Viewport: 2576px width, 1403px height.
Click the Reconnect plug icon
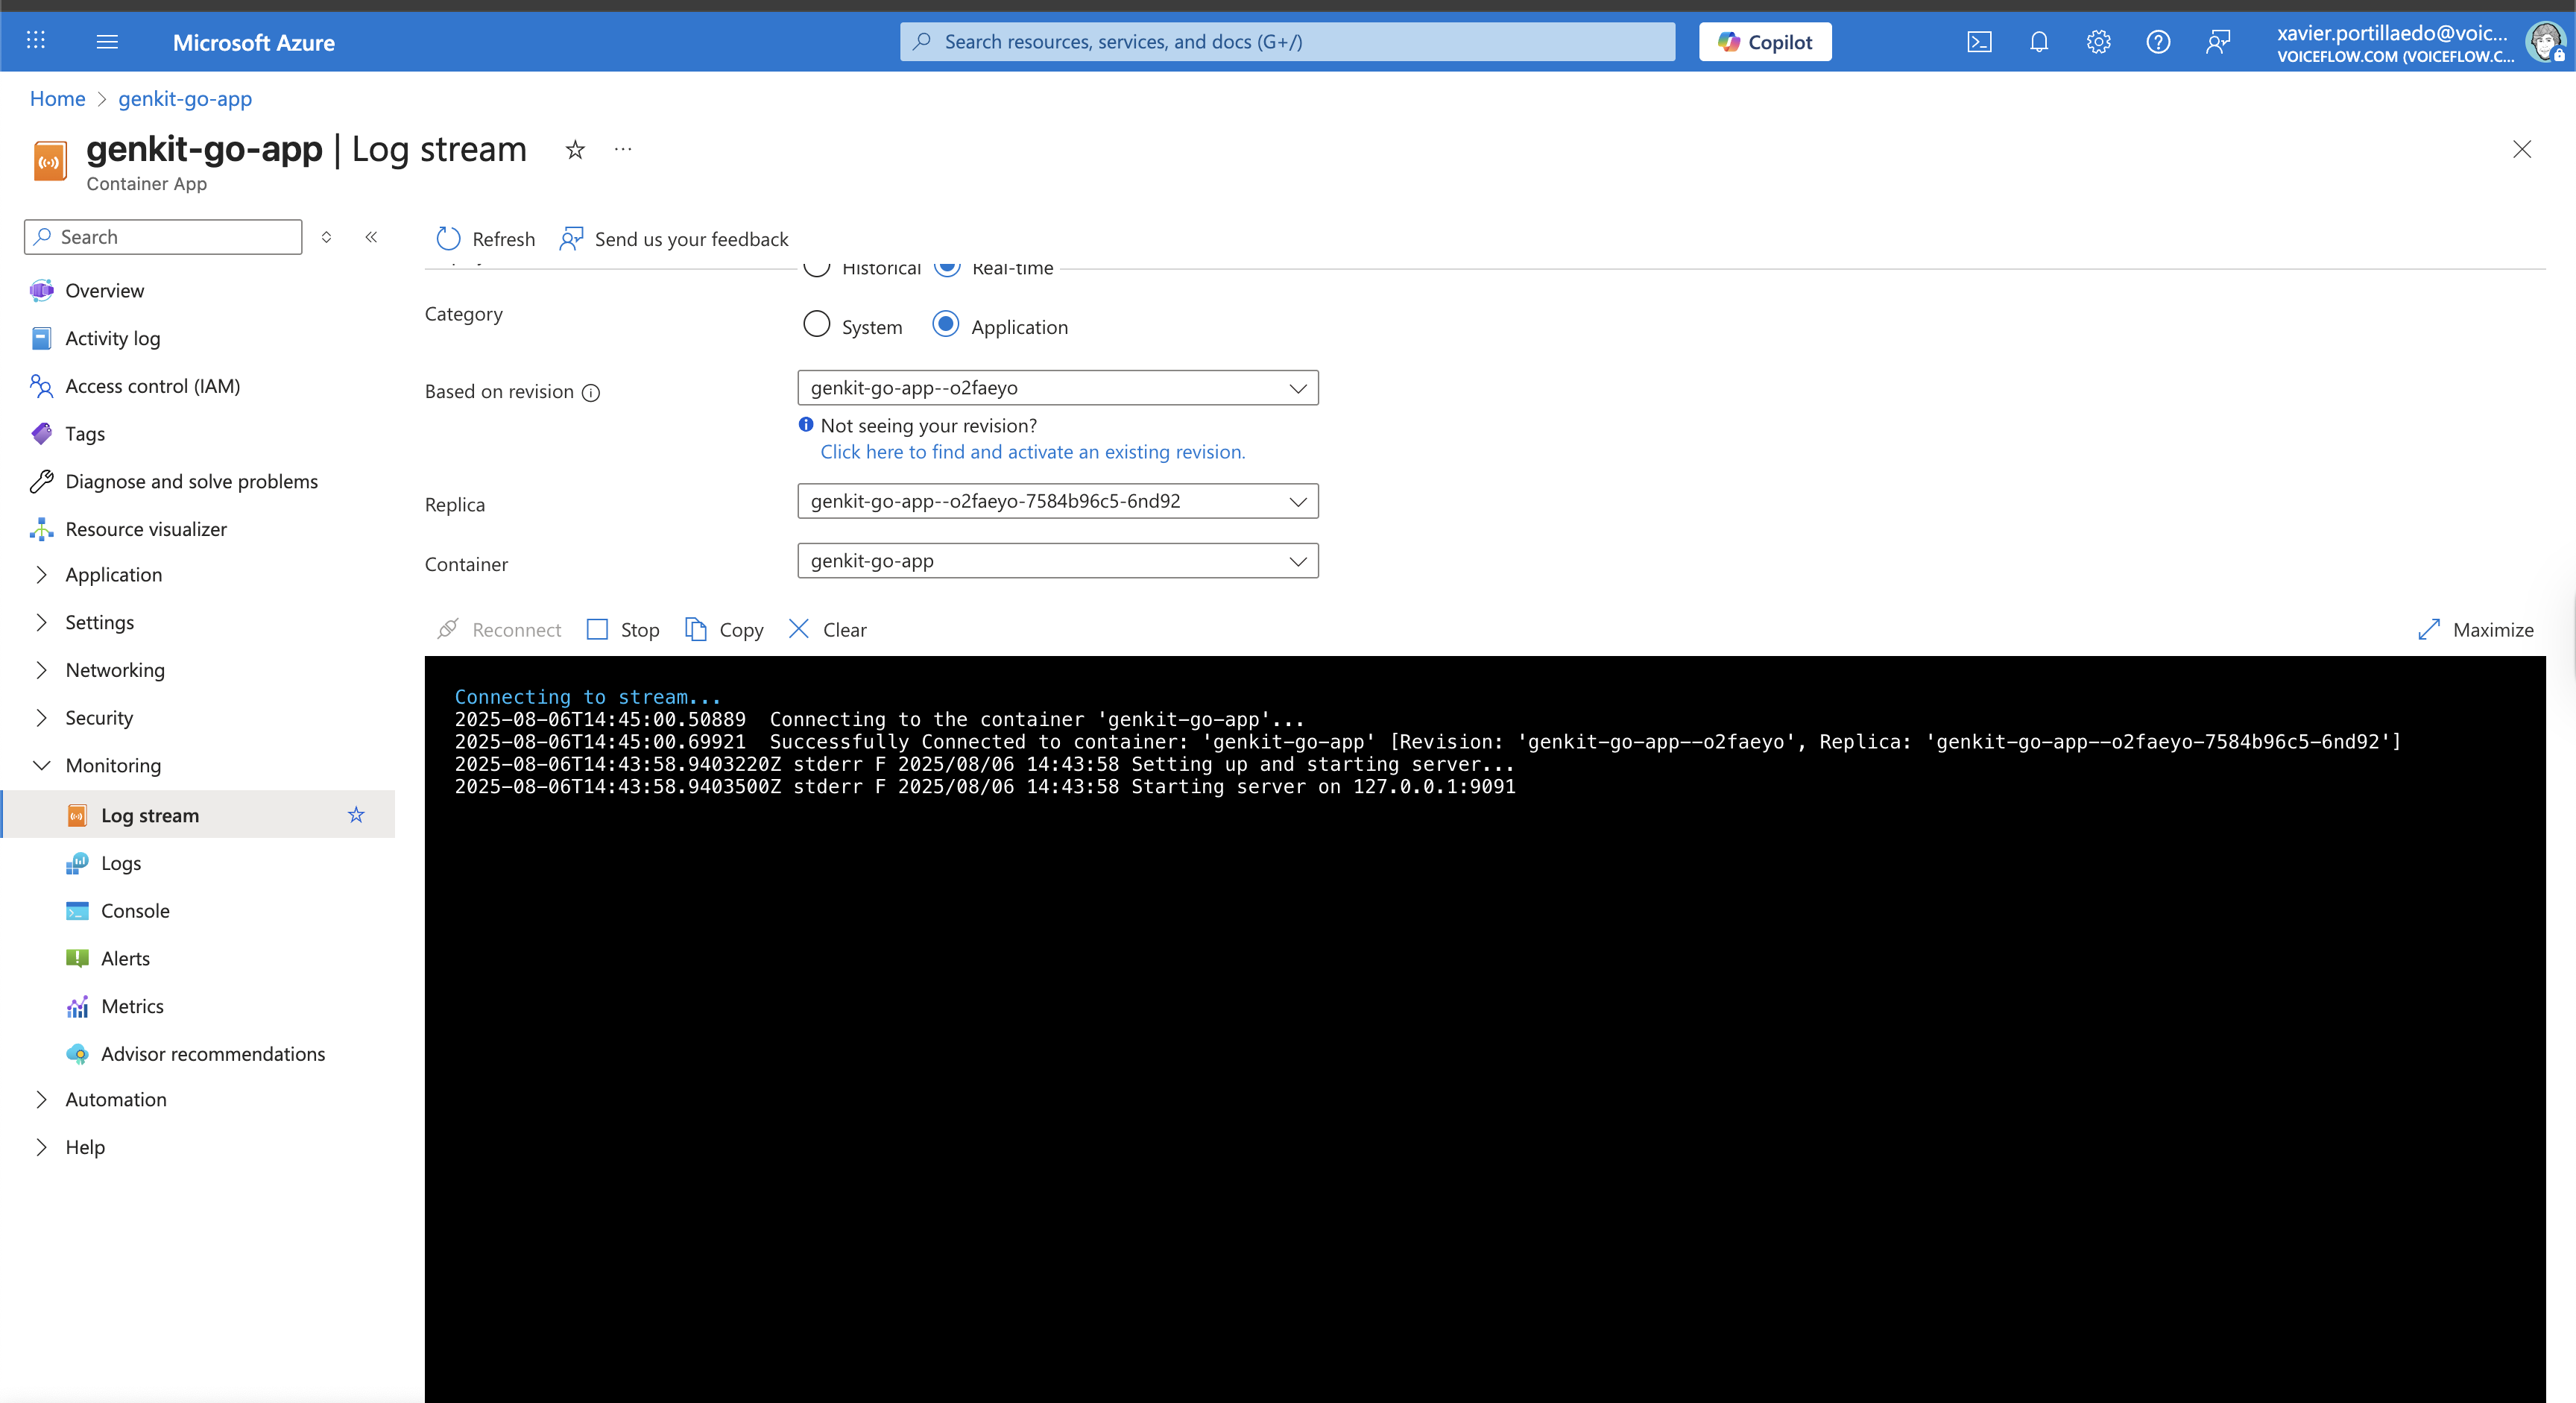(x=448, y=629)
